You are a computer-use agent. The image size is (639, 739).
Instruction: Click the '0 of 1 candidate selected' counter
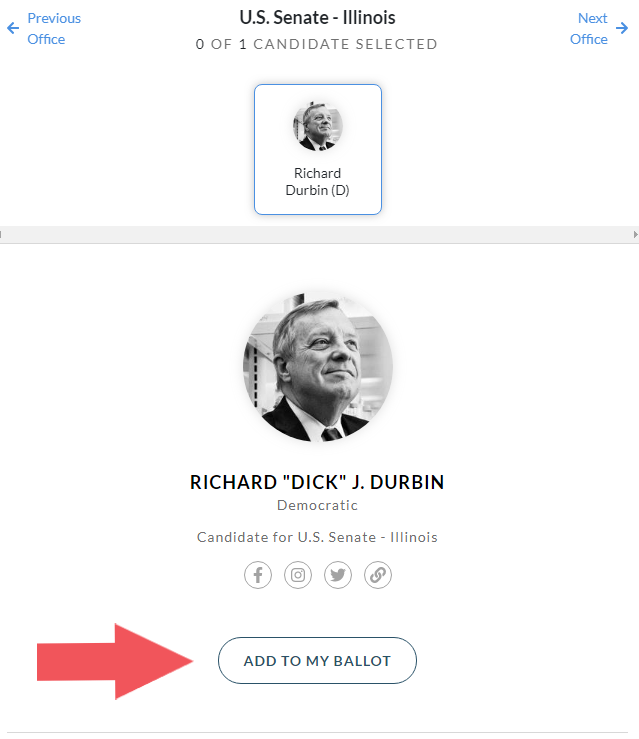pyautogui.click(x=317, y=44)
